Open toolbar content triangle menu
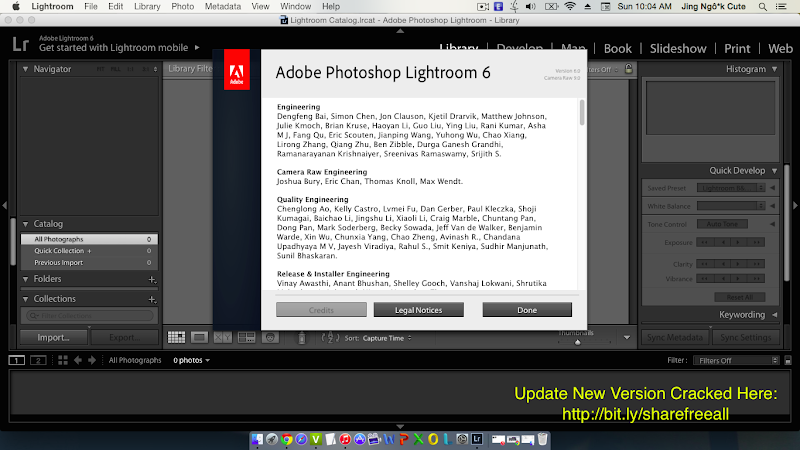Screen dimensions: 800x450 tap(627, 337)
